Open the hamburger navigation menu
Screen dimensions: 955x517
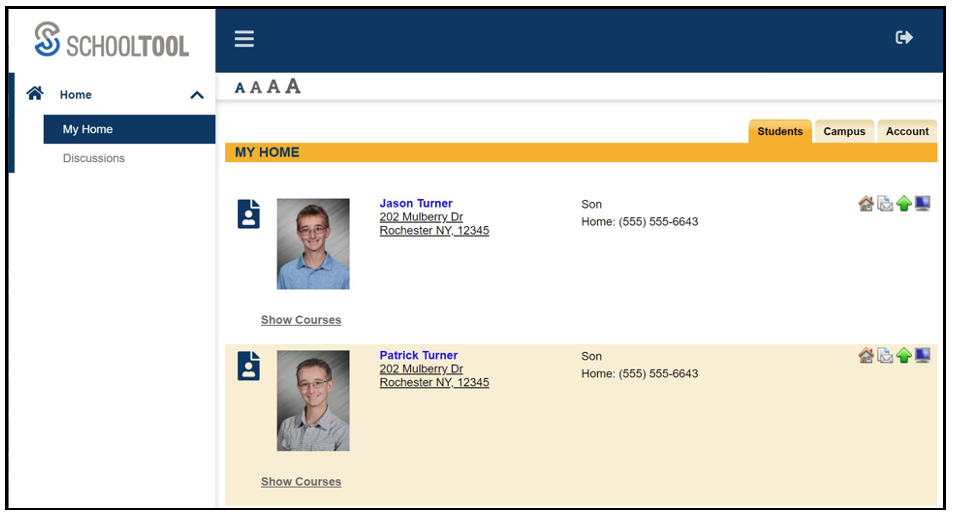tap(244, 39)
